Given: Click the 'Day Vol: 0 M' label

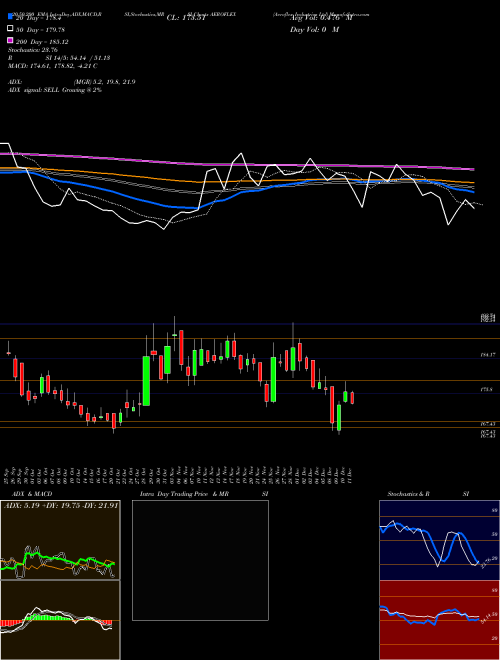Looking at the screenshot, I should (x=314, y=30).
